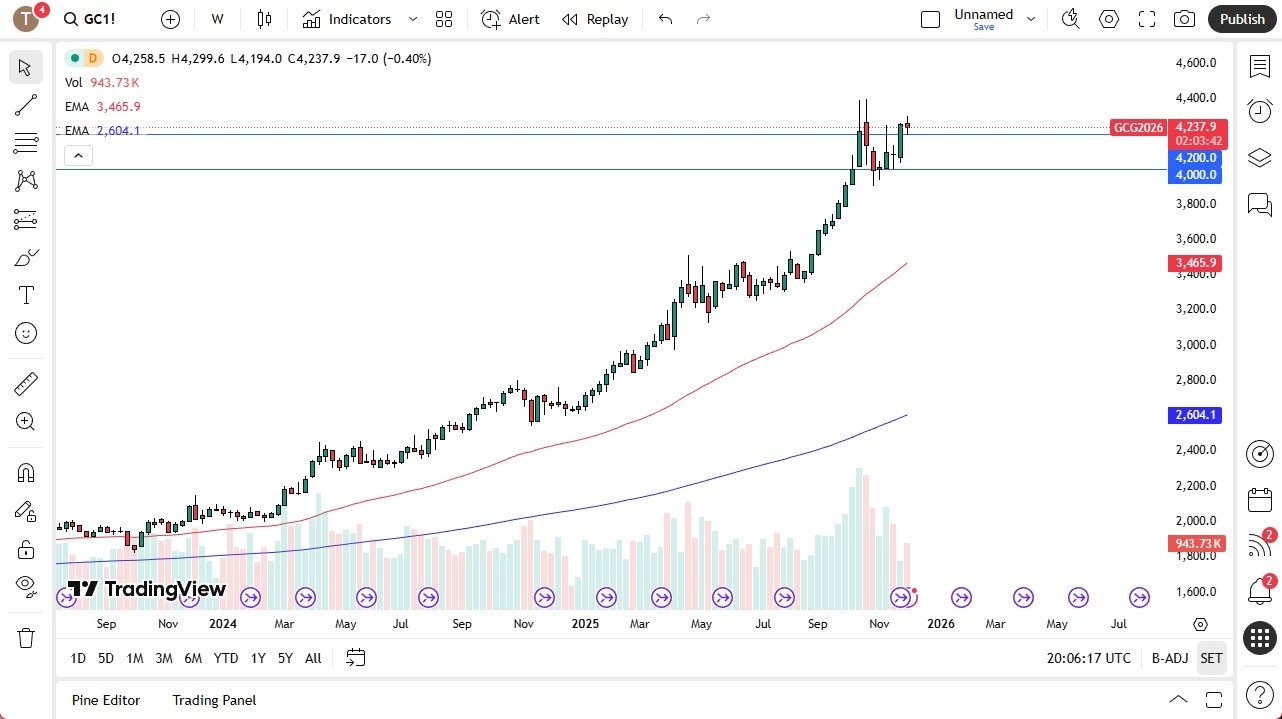
Task: Select the Text annotation tool
Action: pyautogui.click(x=25, y=294)
